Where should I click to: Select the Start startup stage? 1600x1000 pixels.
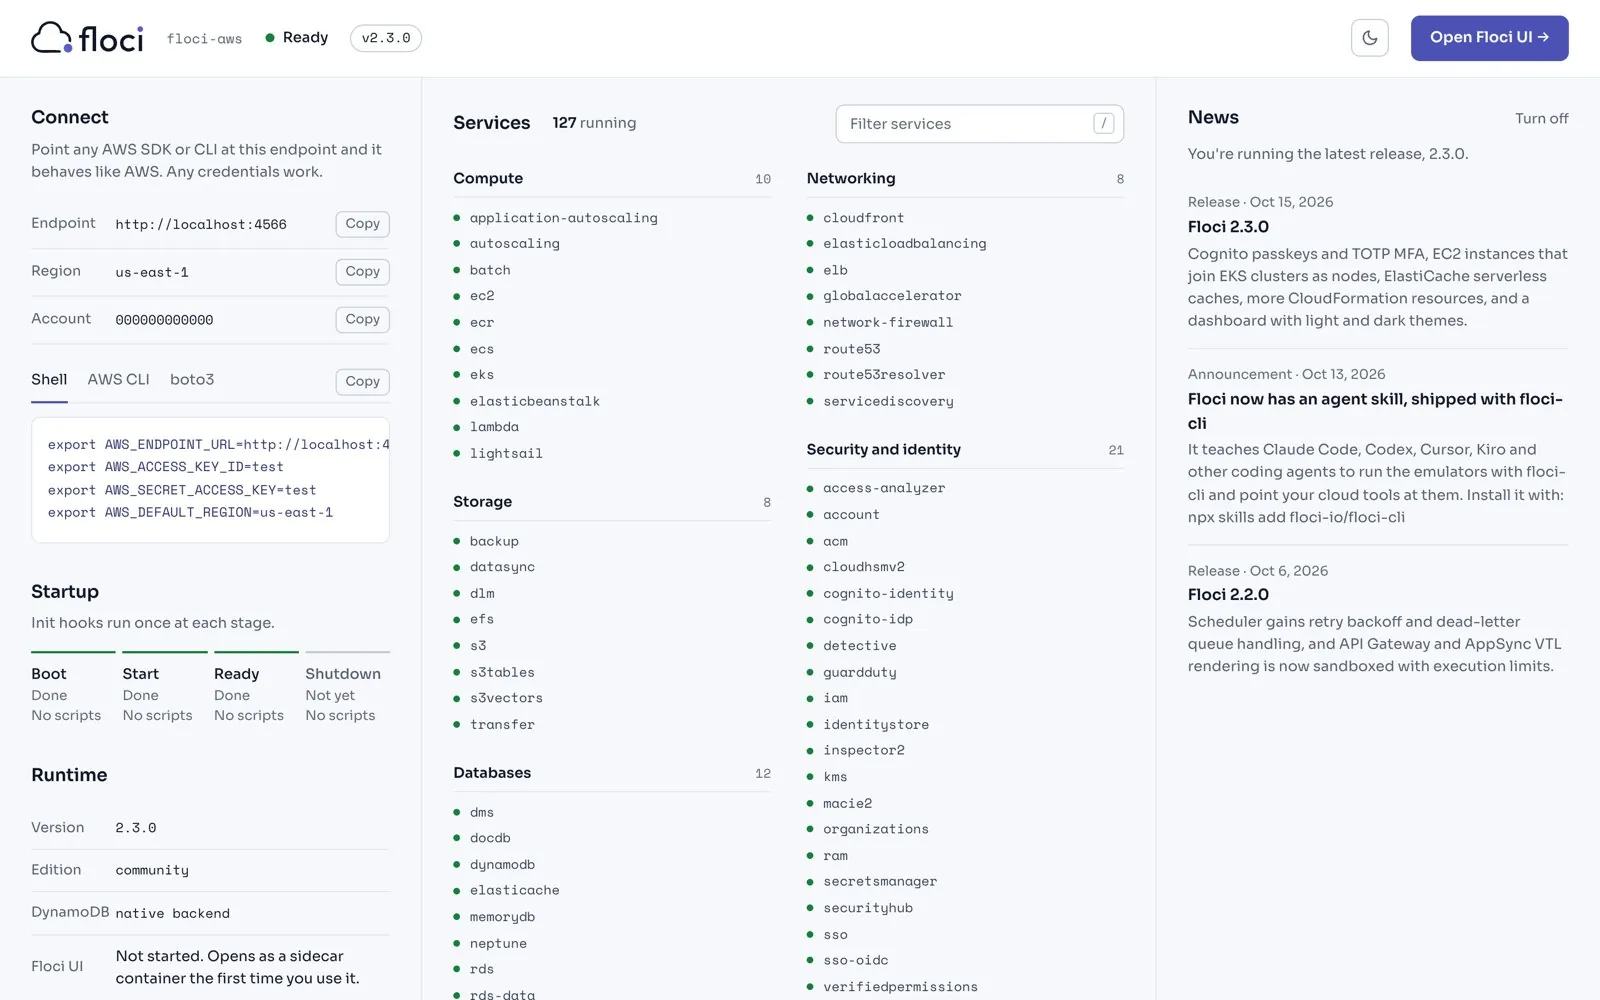164,688
